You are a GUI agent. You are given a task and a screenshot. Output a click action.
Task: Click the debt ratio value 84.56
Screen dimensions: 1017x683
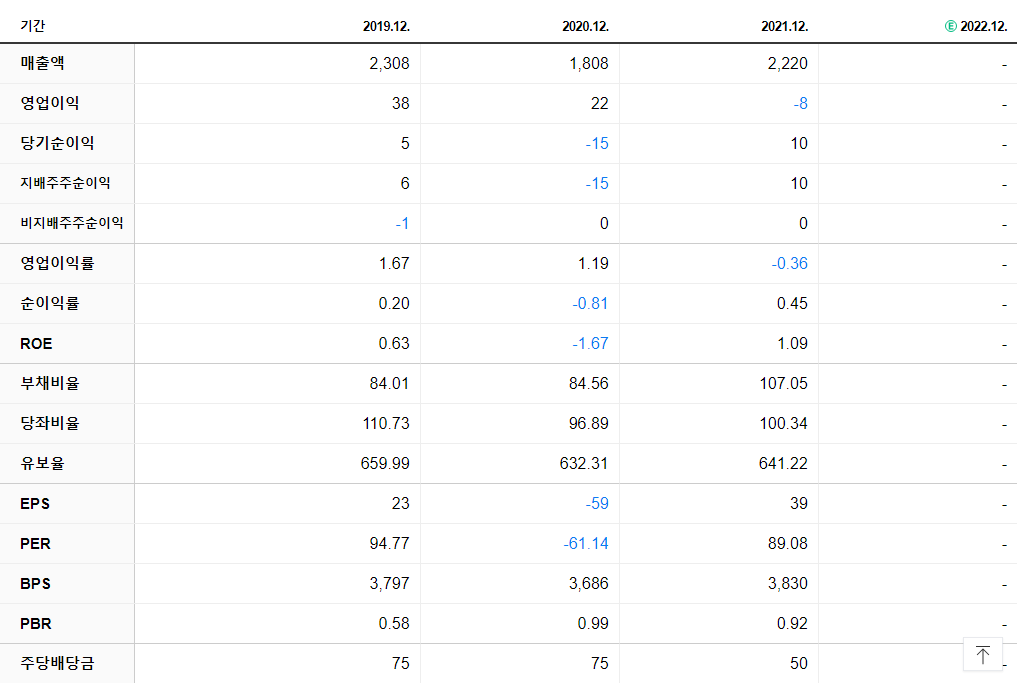pos(588,384)
